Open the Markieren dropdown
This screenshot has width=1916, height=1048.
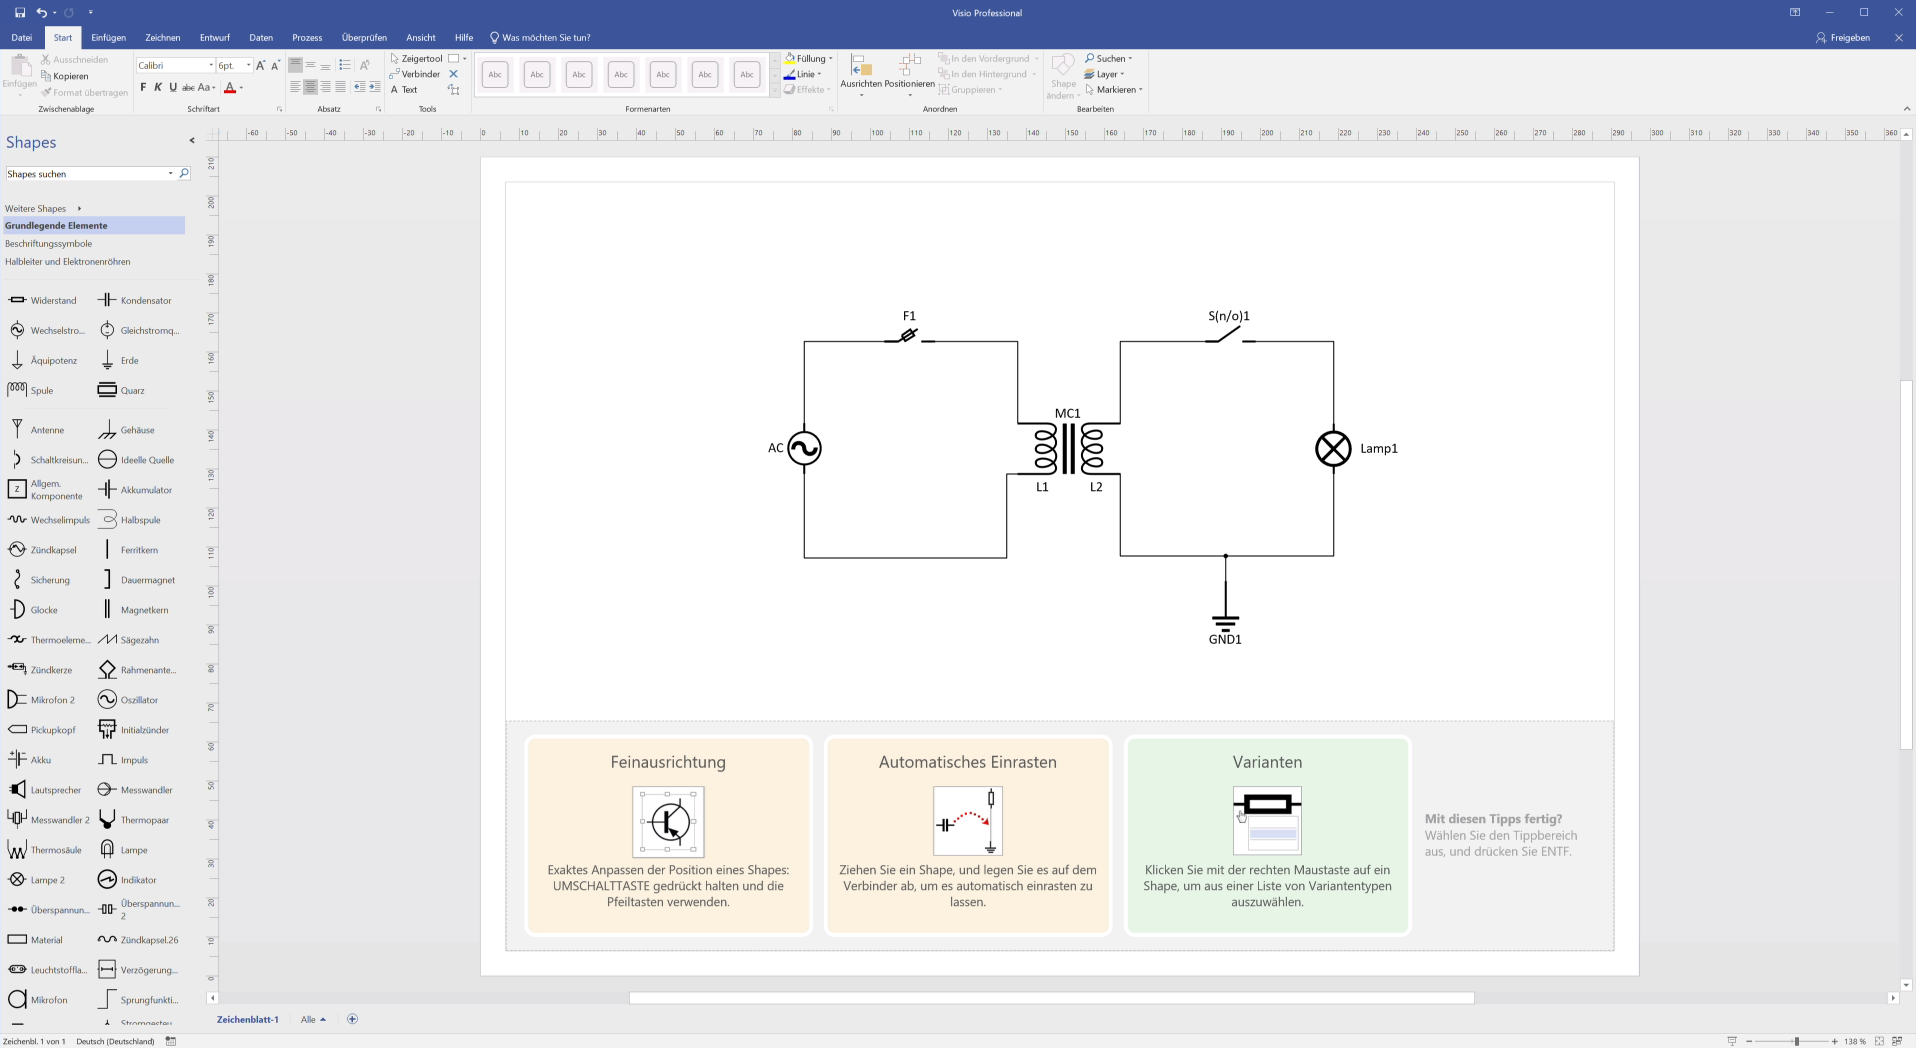pyautogui.click(x=1114, y=90)
